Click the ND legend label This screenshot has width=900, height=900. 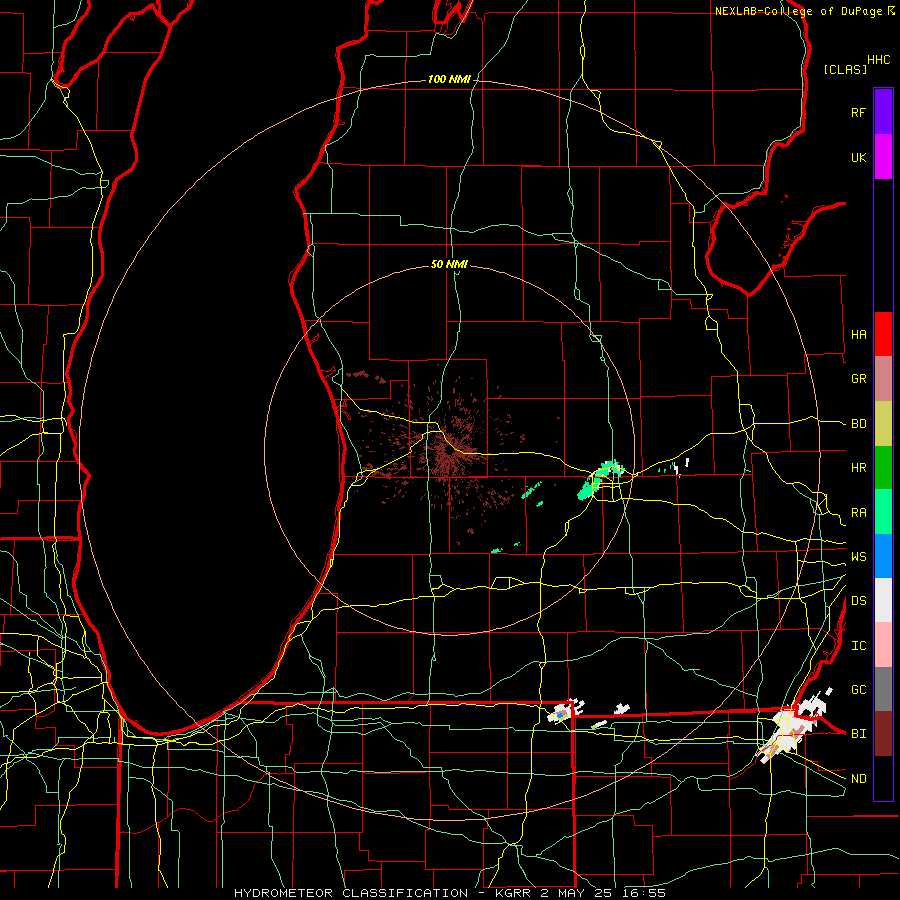[x=858, y=779]
